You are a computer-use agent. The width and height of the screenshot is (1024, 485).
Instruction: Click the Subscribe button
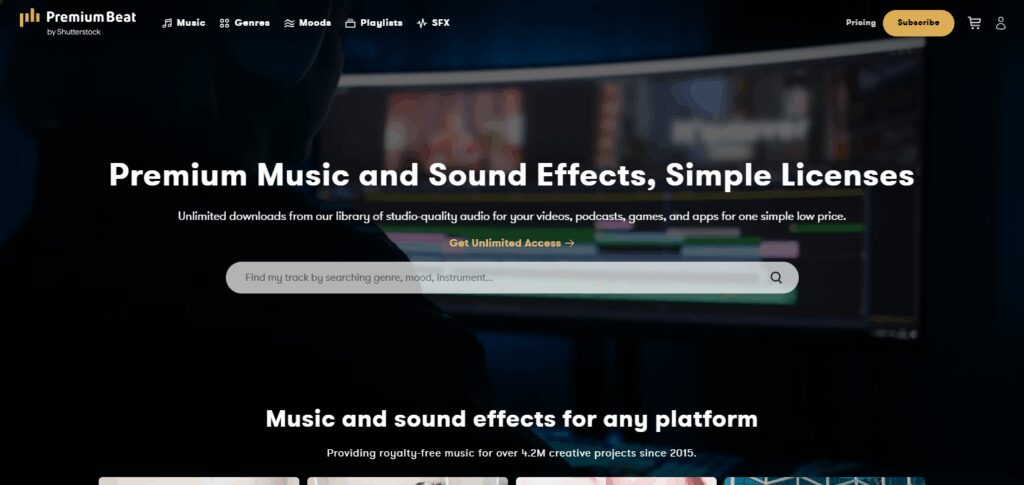click(x=918, y=23)
